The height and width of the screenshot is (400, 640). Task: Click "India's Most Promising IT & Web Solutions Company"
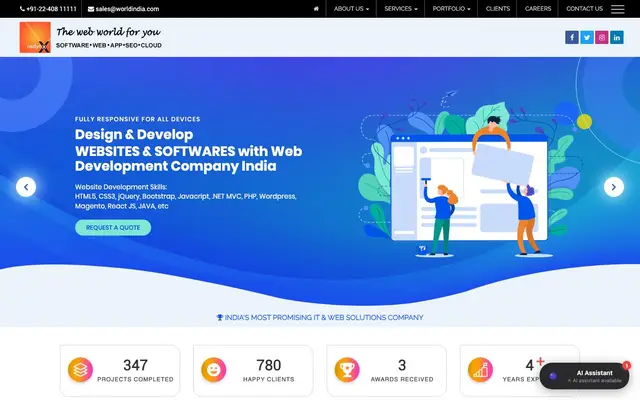[x=320, y=318]
